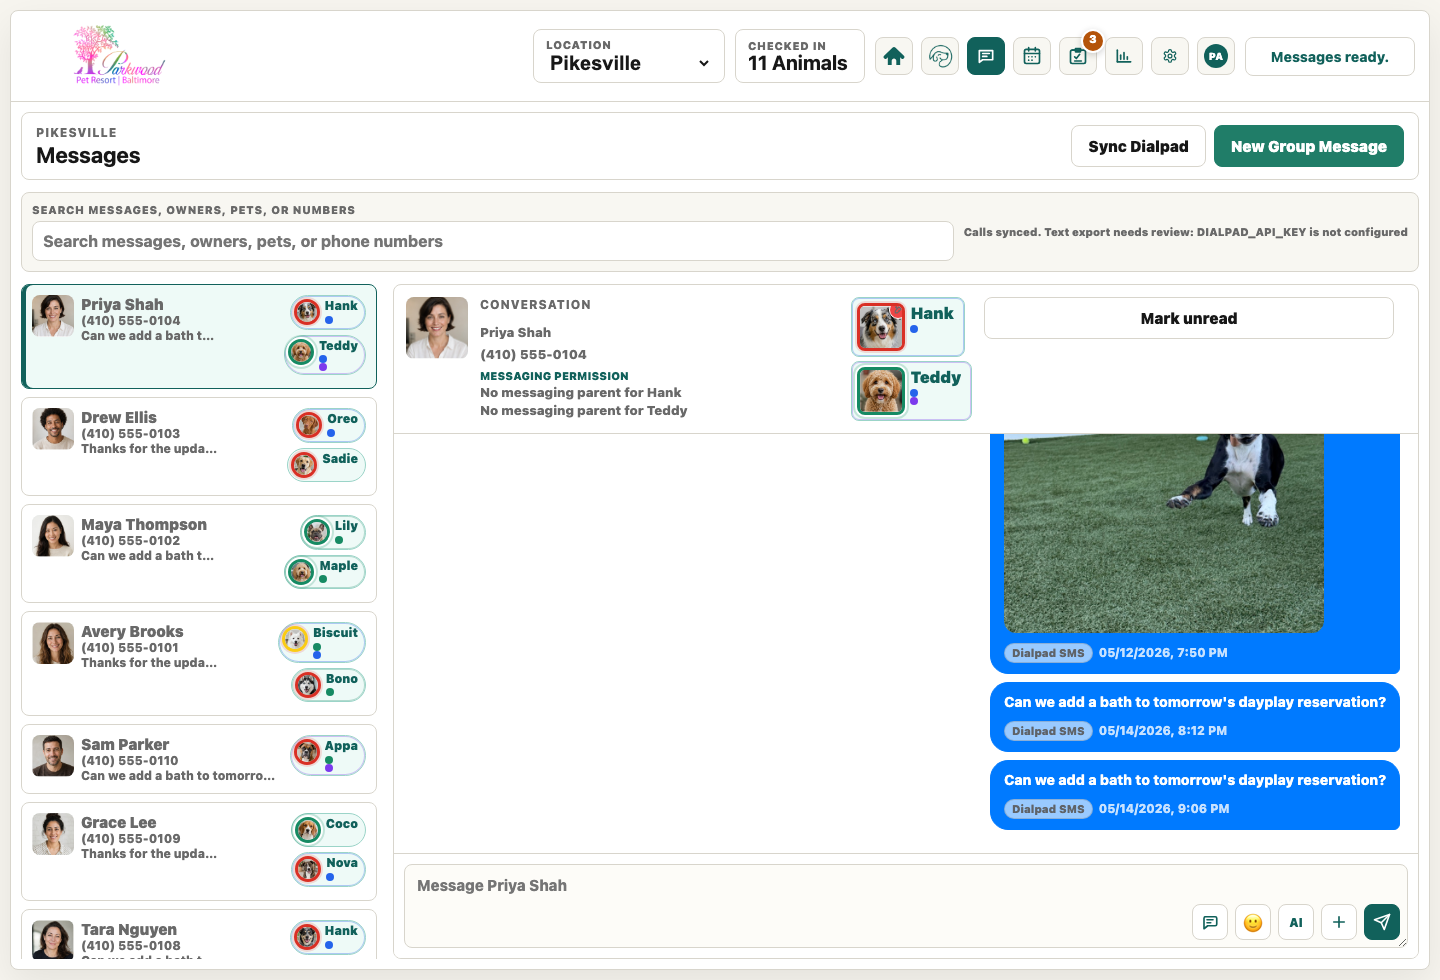Focus the search messages input field

(x=493, y=241)
